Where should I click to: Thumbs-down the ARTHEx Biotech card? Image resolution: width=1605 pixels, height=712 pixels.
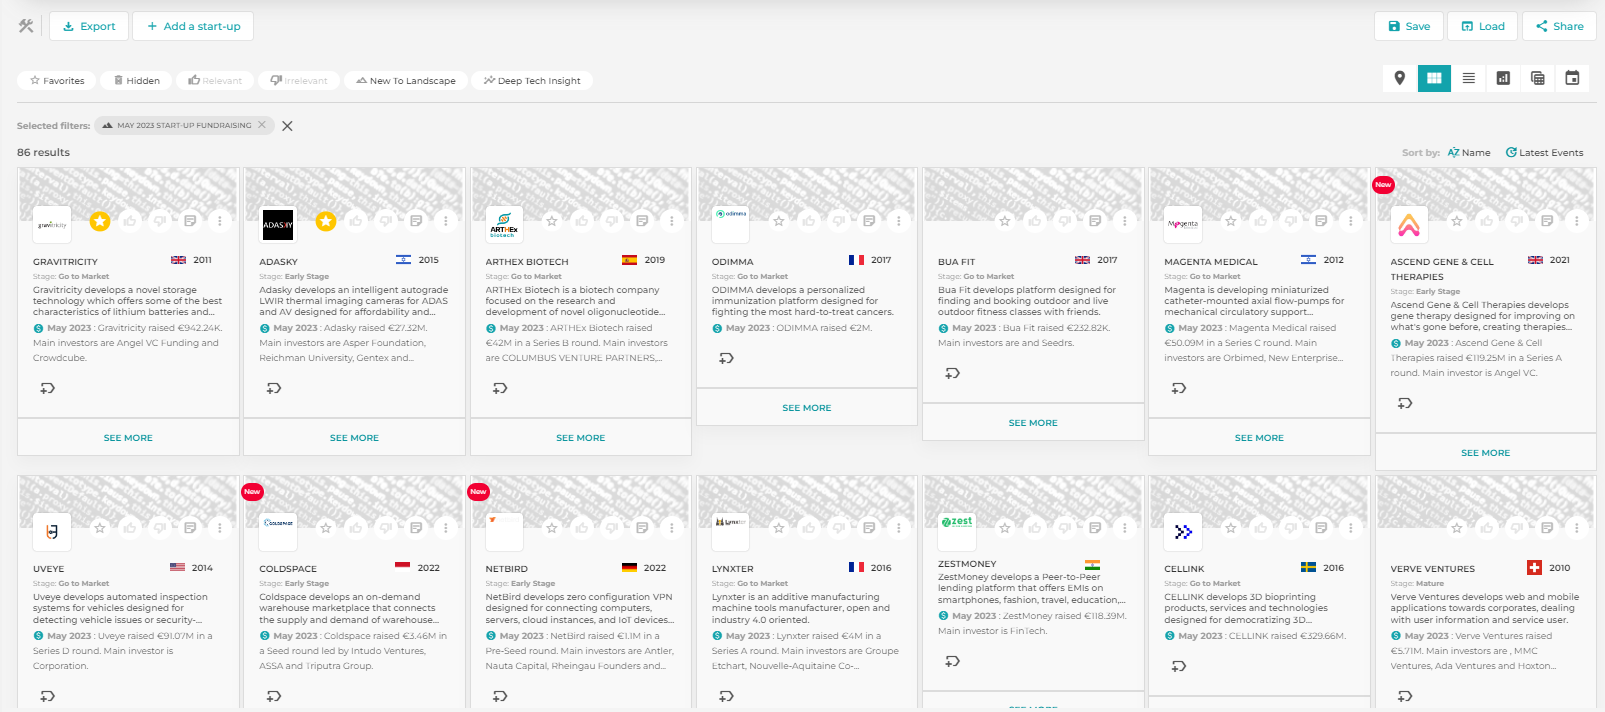point(612,221)
